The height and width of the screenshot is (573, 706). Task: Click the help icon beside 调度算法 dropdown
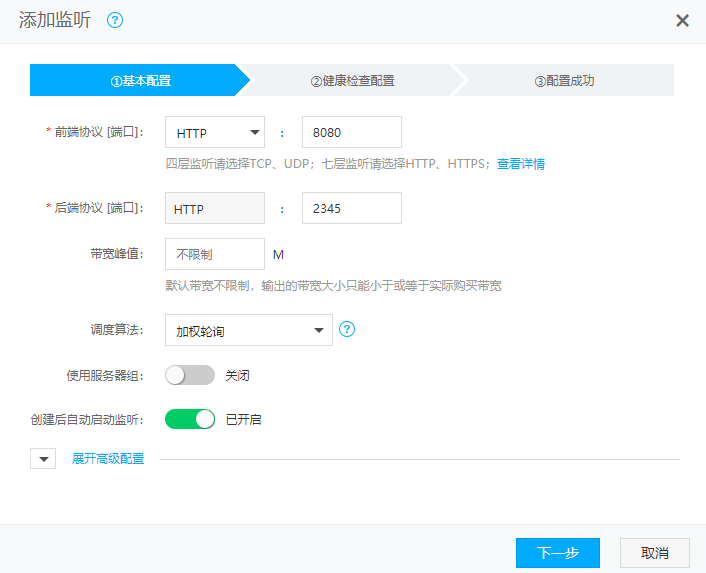(x=347, y=329)
